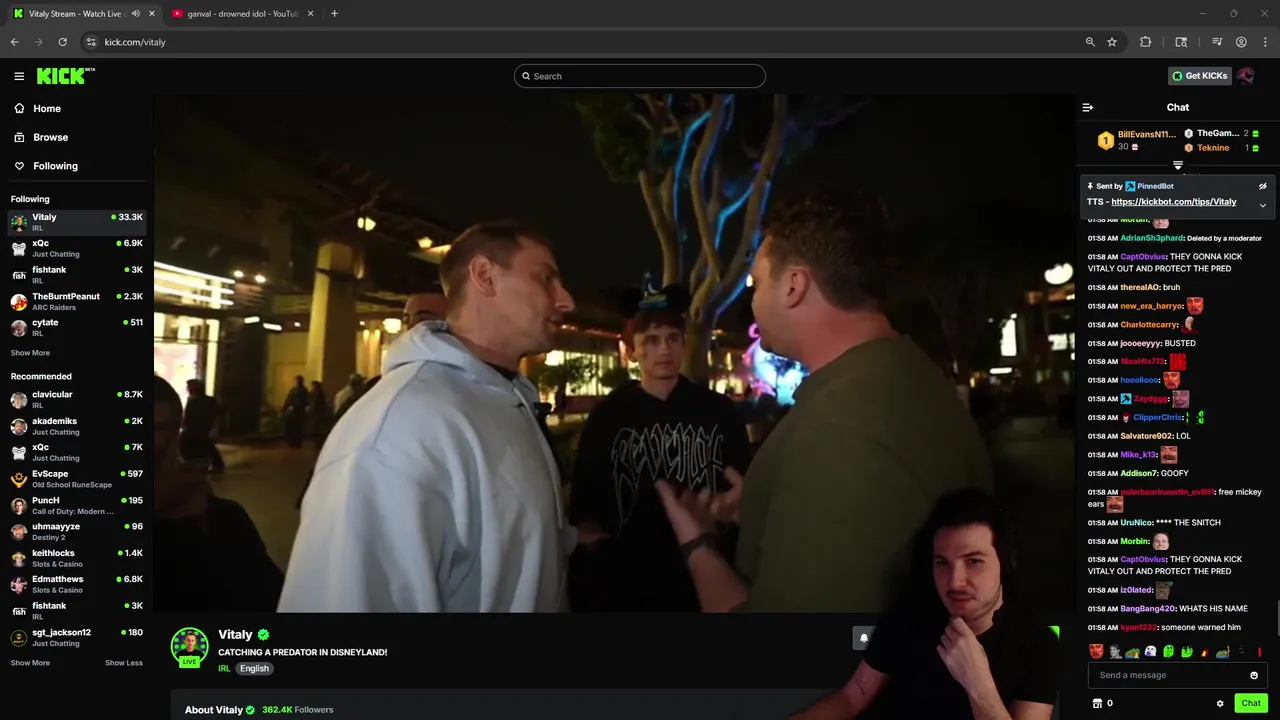Open the Vitaly channel in Following list
Screen dimensions: 1280x720
tap(77, 222)
